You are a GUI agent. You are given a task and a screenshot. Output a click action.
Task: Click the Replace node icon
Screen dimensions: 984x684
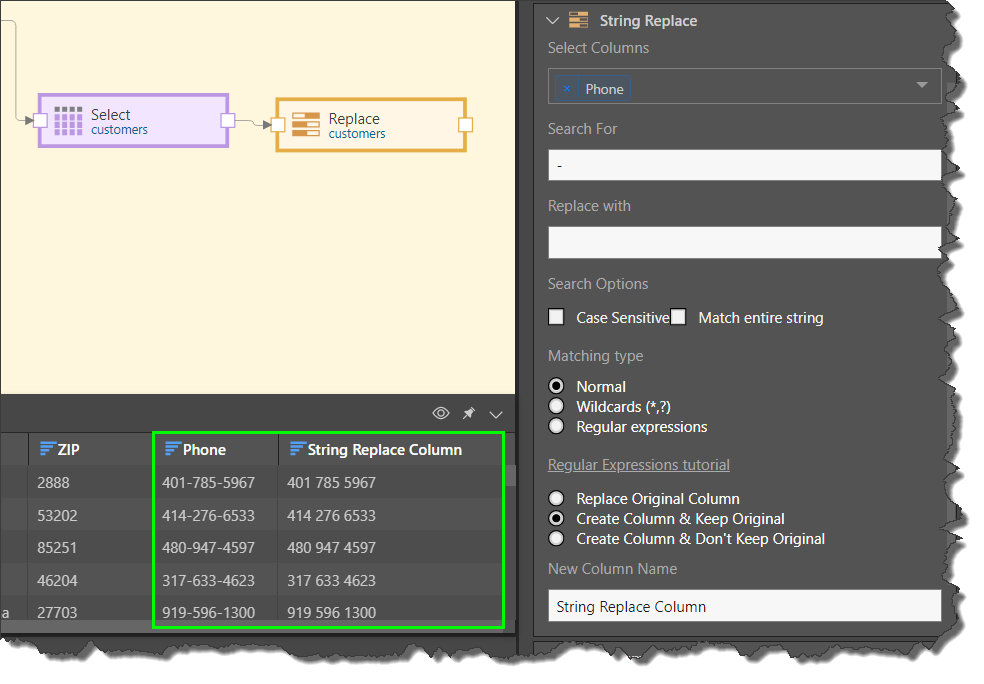[306, 125]
